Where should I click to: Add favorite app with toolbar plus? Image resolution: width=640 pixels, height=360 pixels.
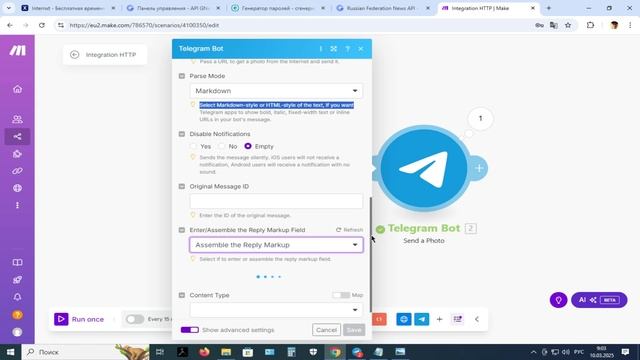coord(439,319)
